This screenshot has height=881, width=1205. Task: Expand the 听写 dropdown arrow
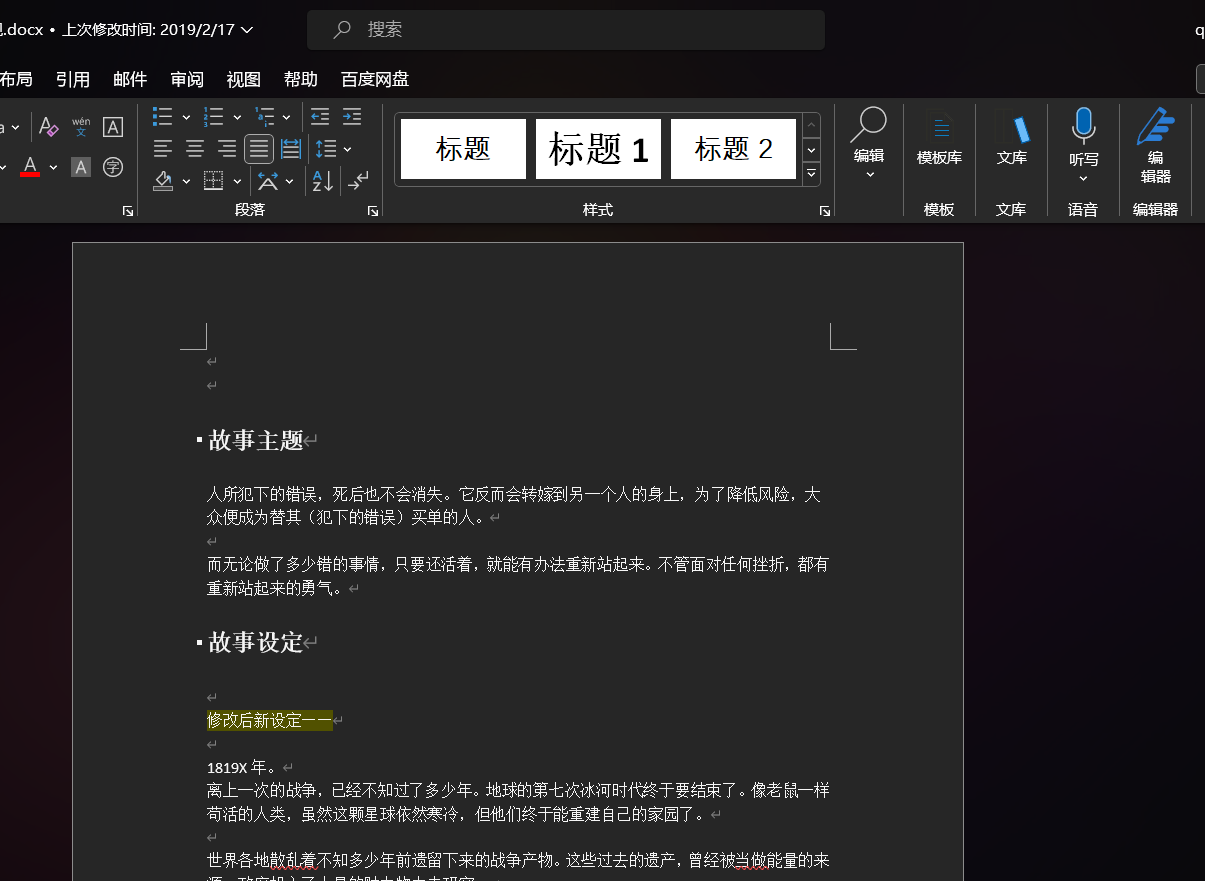click(x=1083, y=179)
